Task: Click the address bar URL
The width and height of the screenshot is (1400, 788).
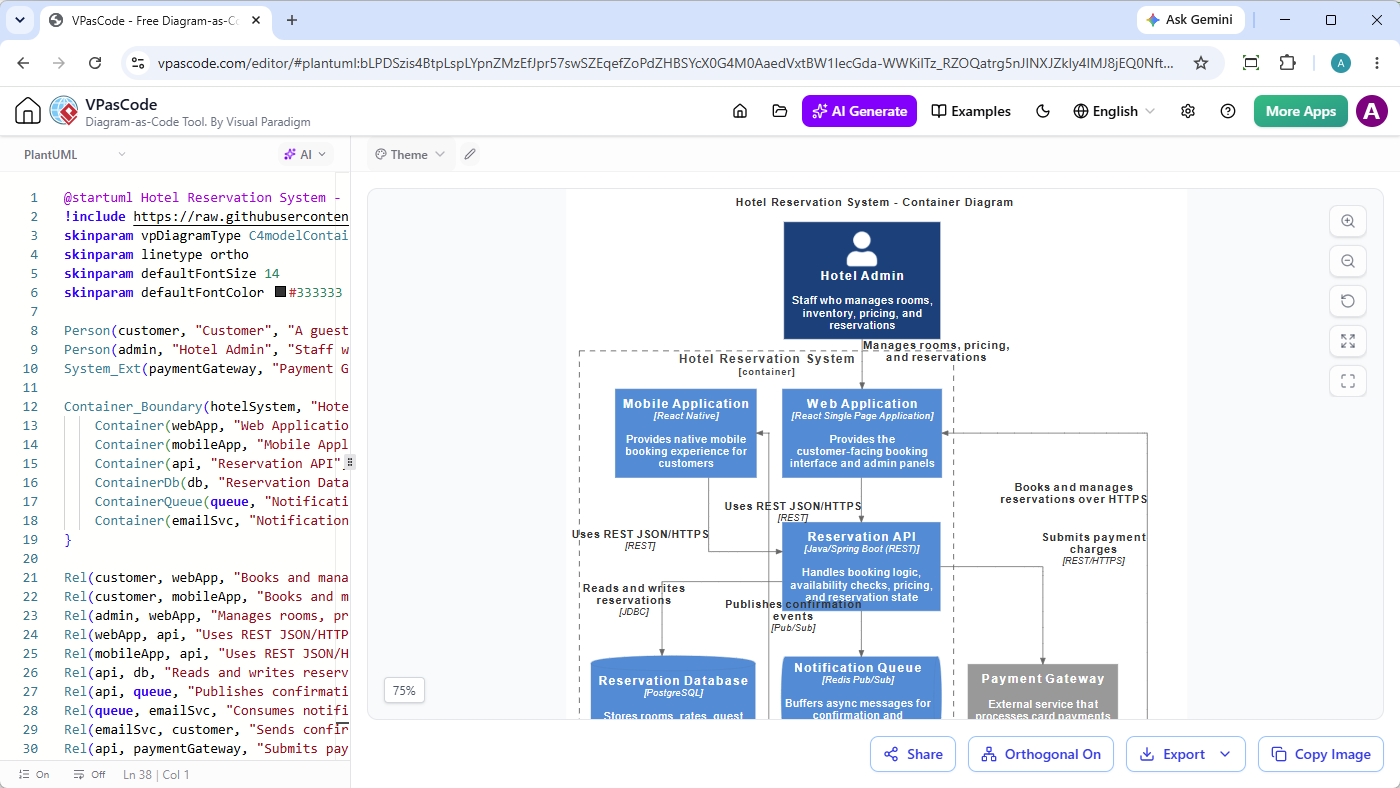Action: pos(666,63)
